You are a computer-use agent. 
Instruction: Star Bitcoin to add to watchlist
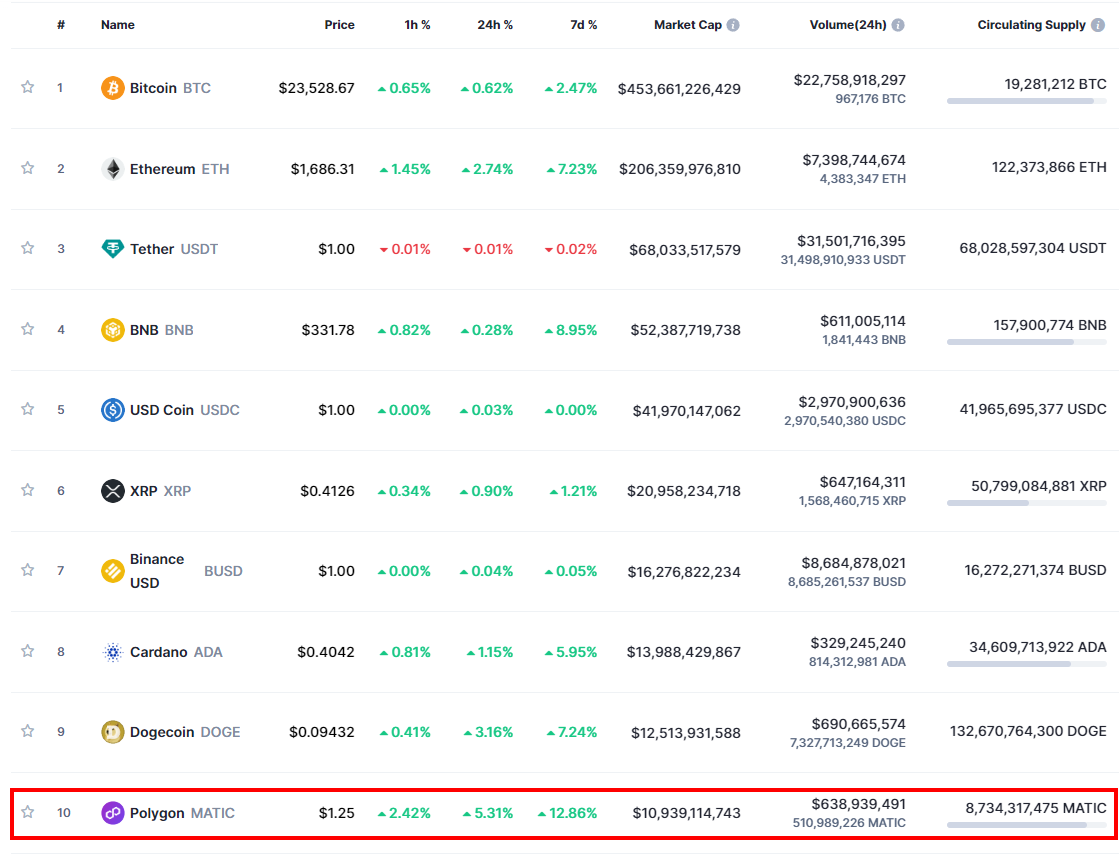28,87
